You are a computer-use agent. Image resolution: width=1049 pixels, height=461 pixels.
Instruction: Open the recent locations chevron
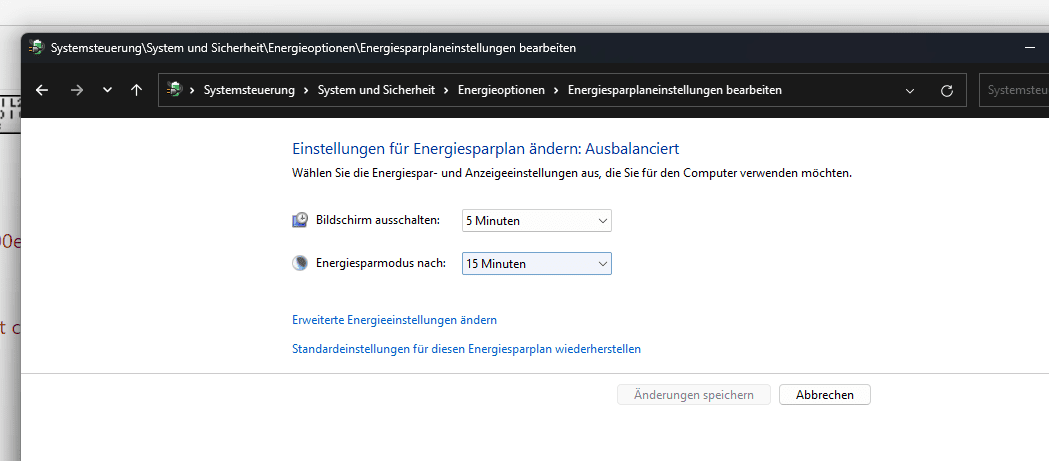(107, 90)
